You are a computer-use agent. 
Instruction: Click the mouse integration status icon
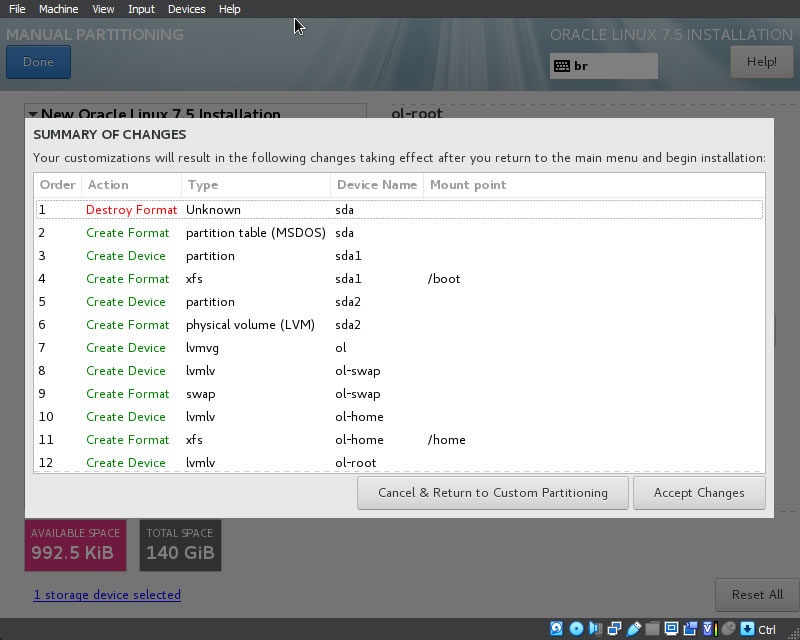729,628
